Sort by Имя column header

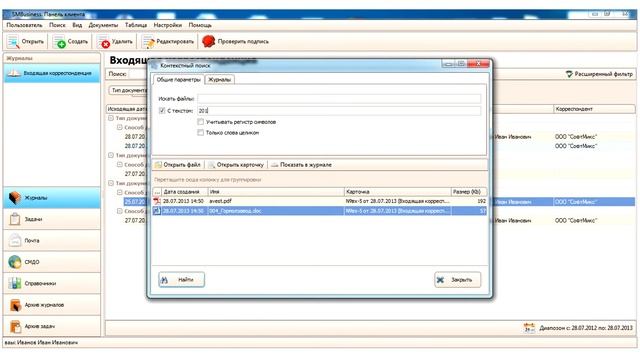pos(276,191)
